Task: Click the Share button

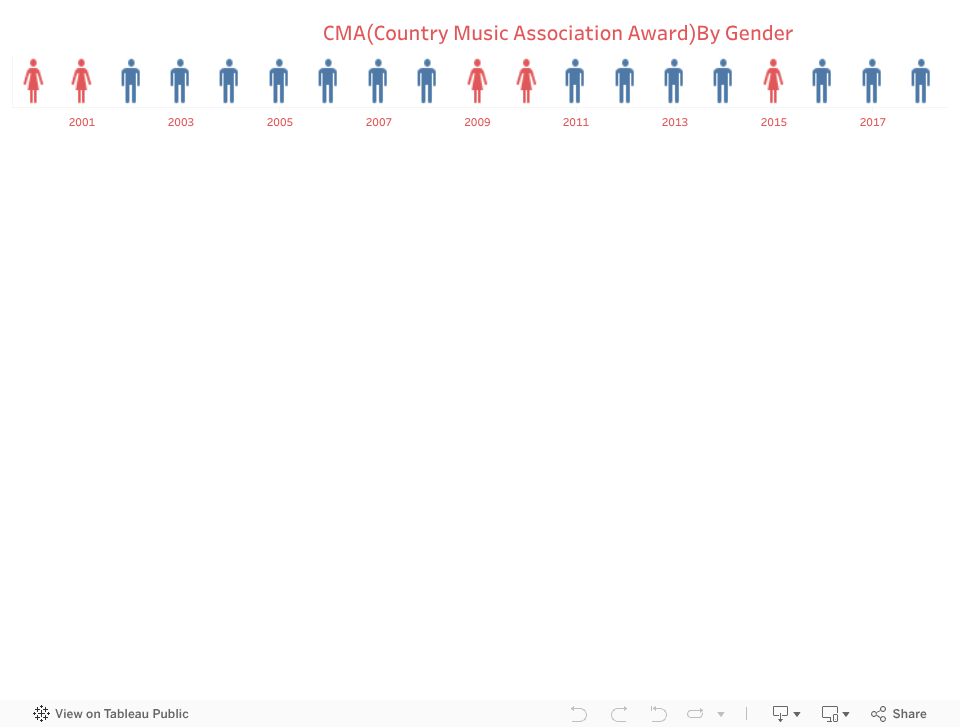Action: click(x=899, y=714)
